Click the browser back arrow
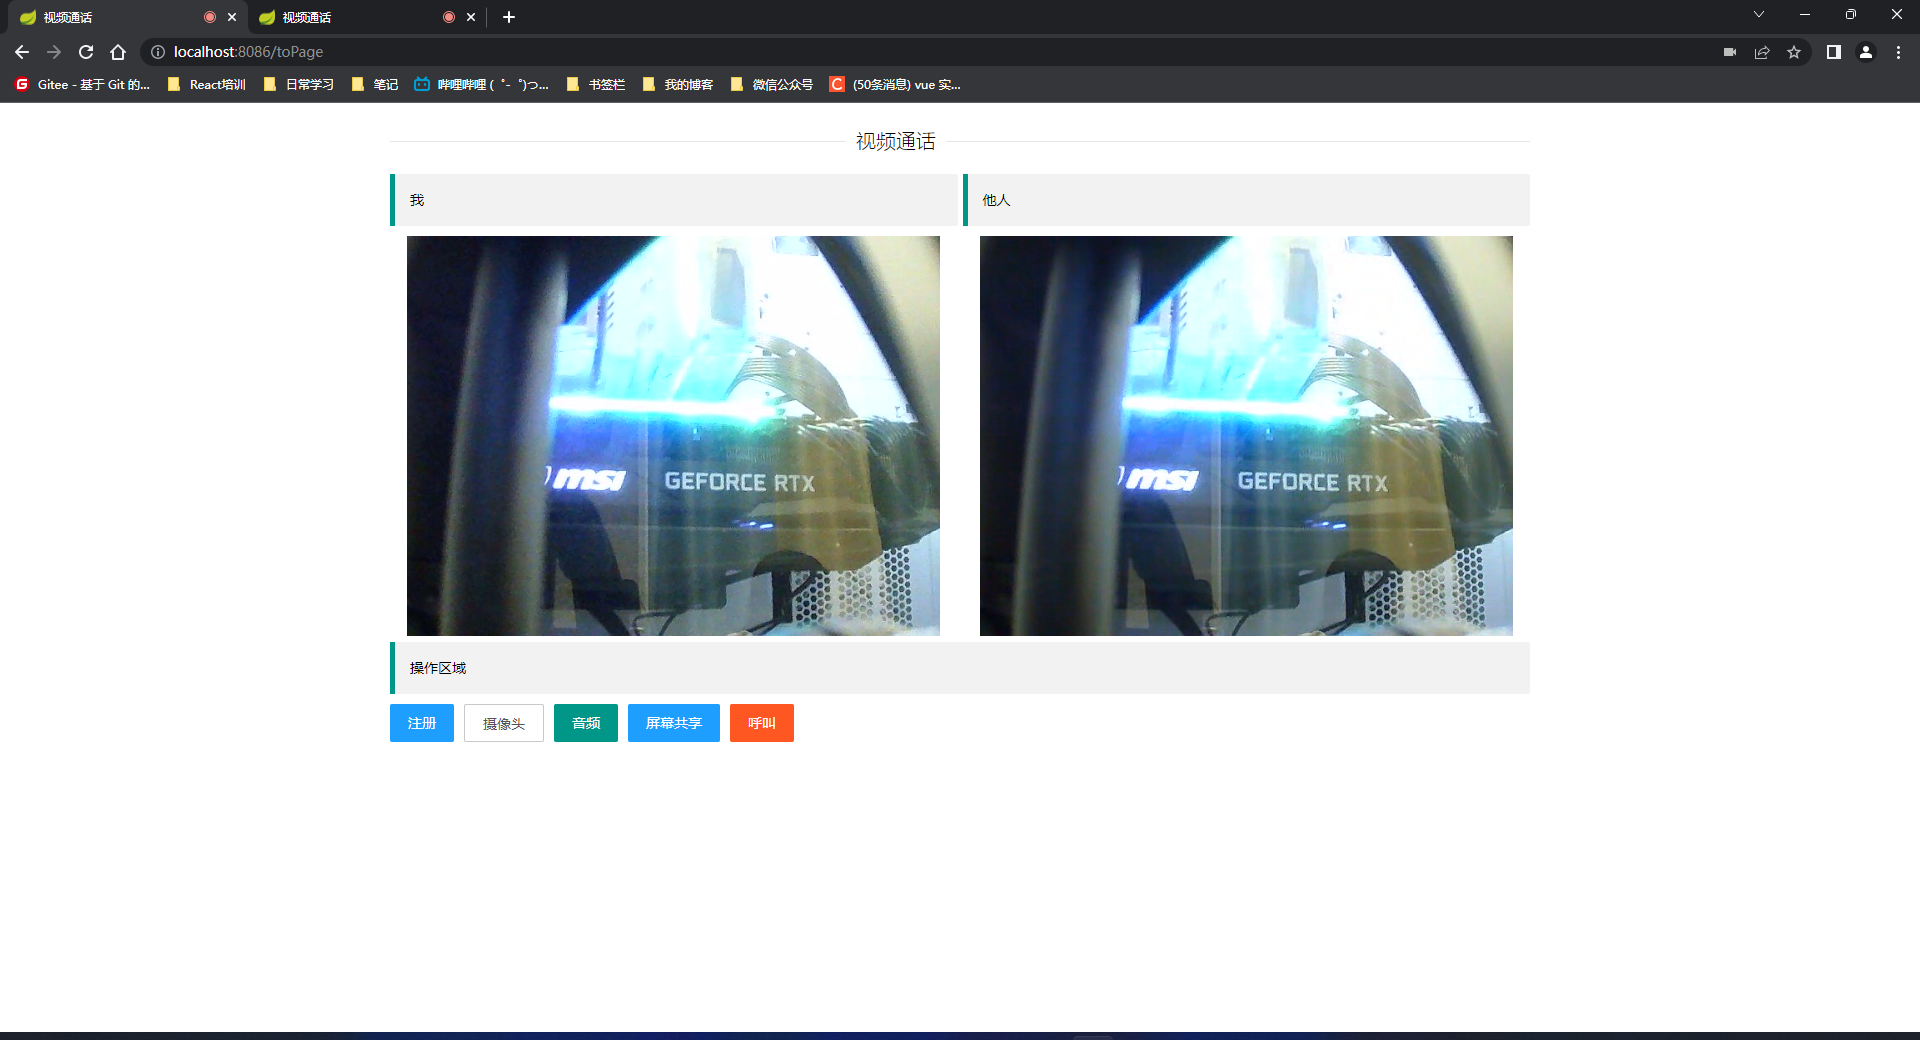 (x=22, y=52)
